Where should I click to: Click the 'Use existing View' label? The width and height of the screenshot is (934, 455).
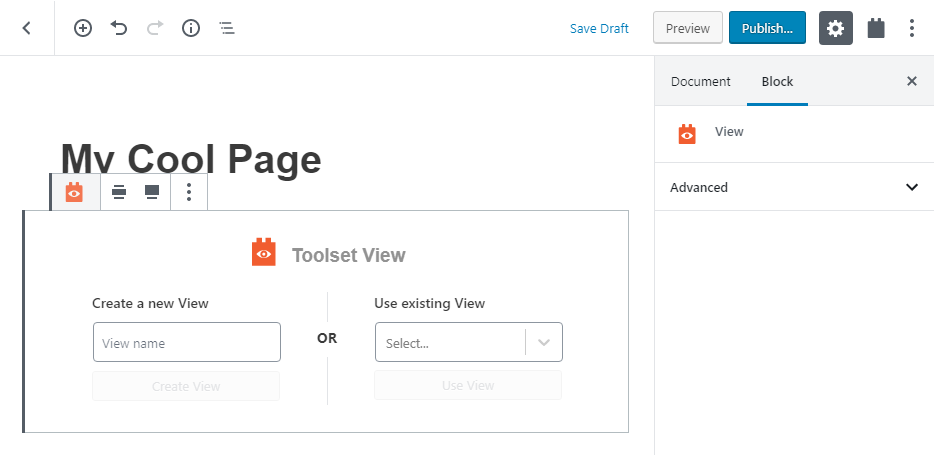[429, 303]
